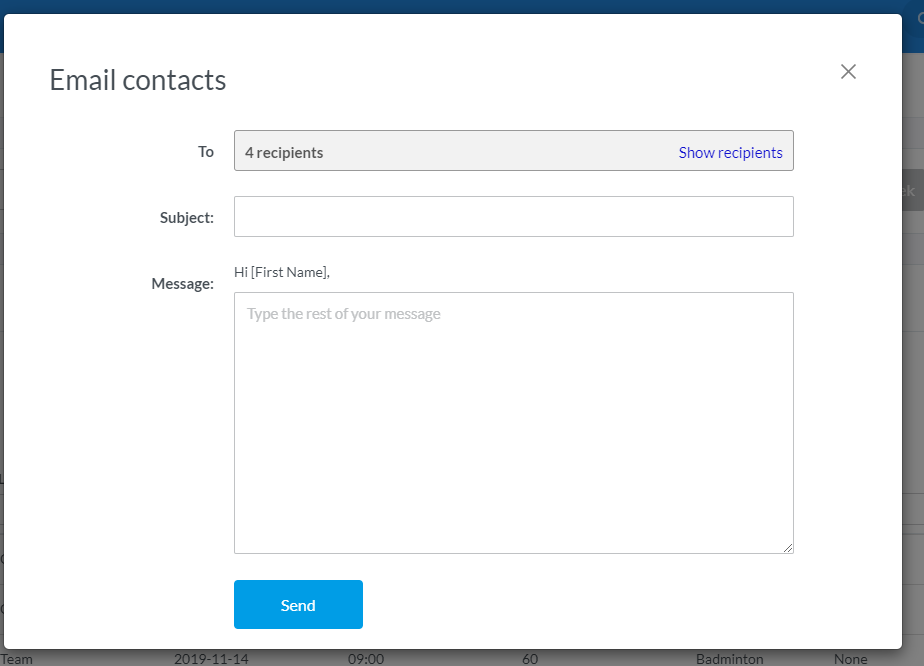Close the Email contacts dialog
The image size is (924, 666).
coord(848,72)
